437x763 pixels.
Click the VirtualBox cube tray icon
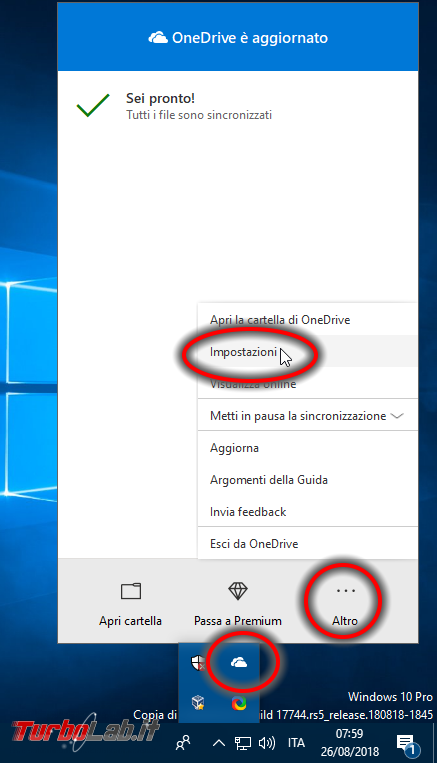(198, 703)
